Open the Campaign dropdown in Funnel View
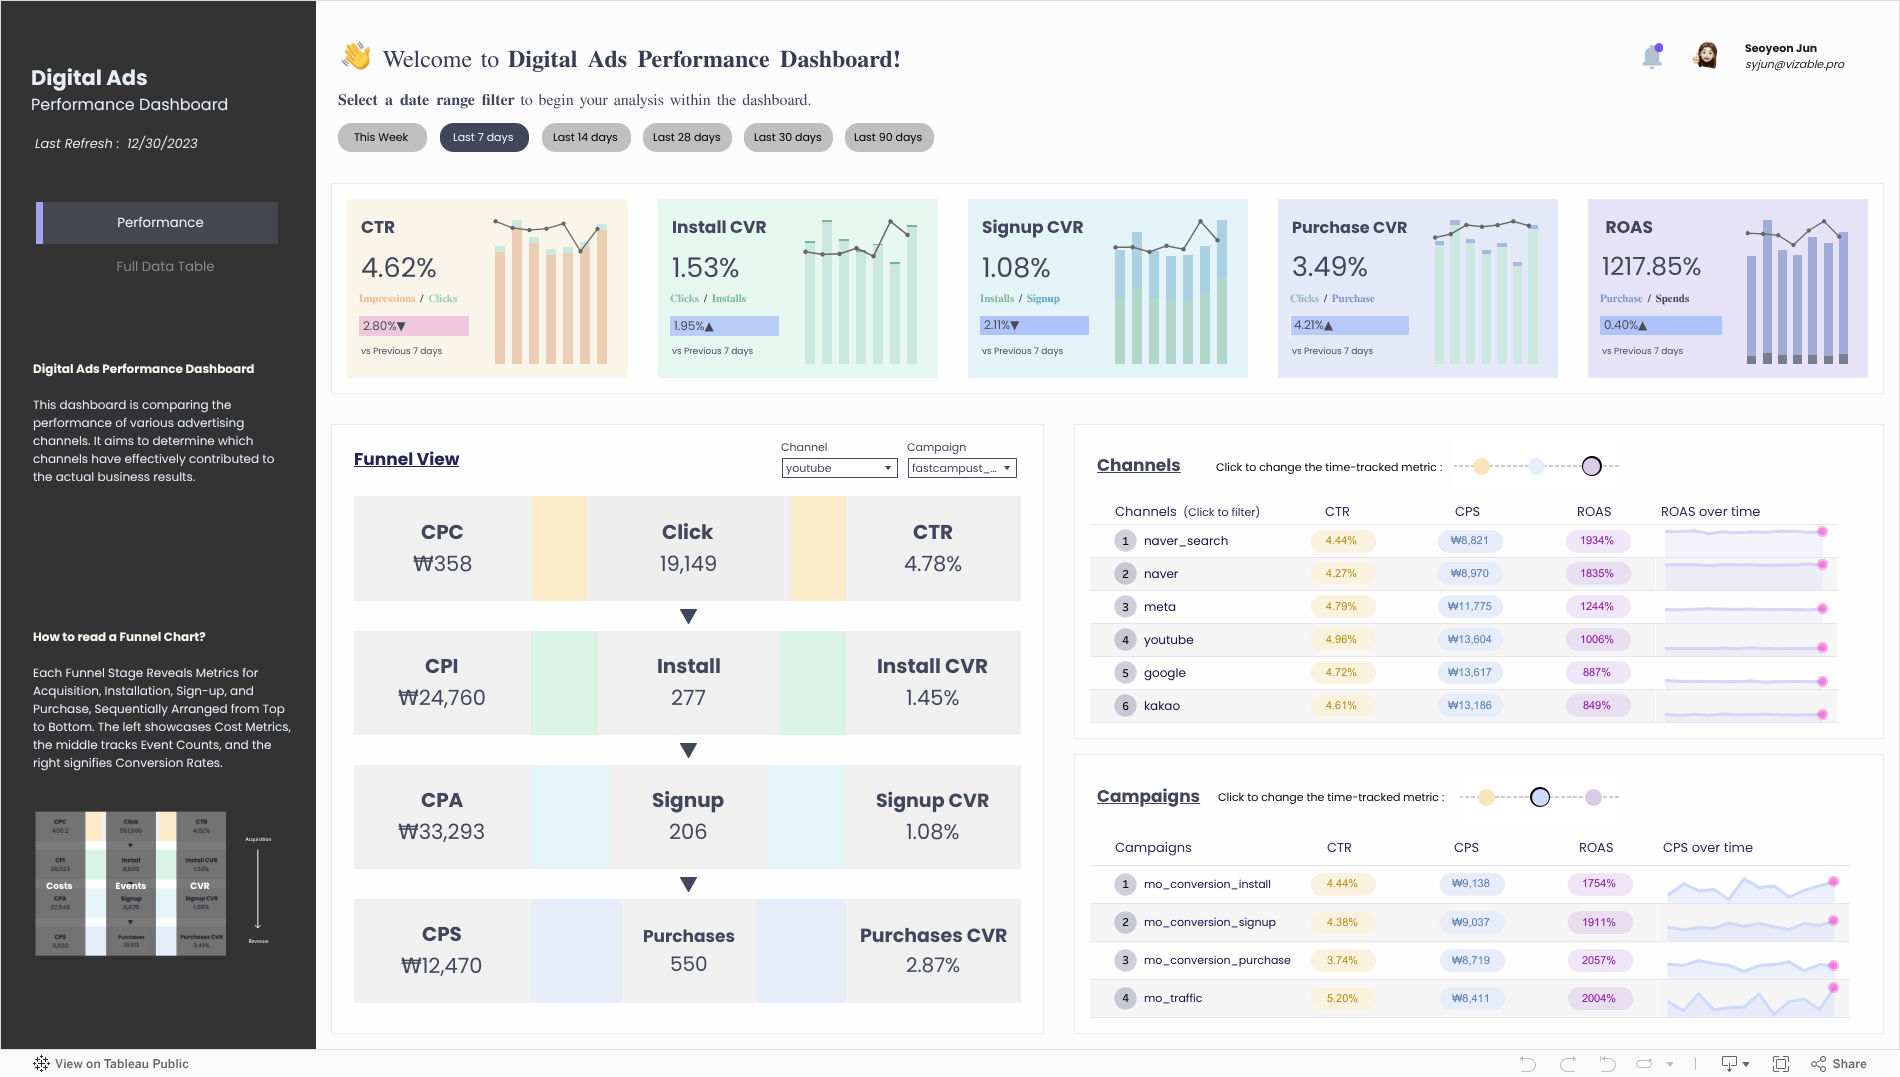The image size is (1900, 1077). (960, 467)
